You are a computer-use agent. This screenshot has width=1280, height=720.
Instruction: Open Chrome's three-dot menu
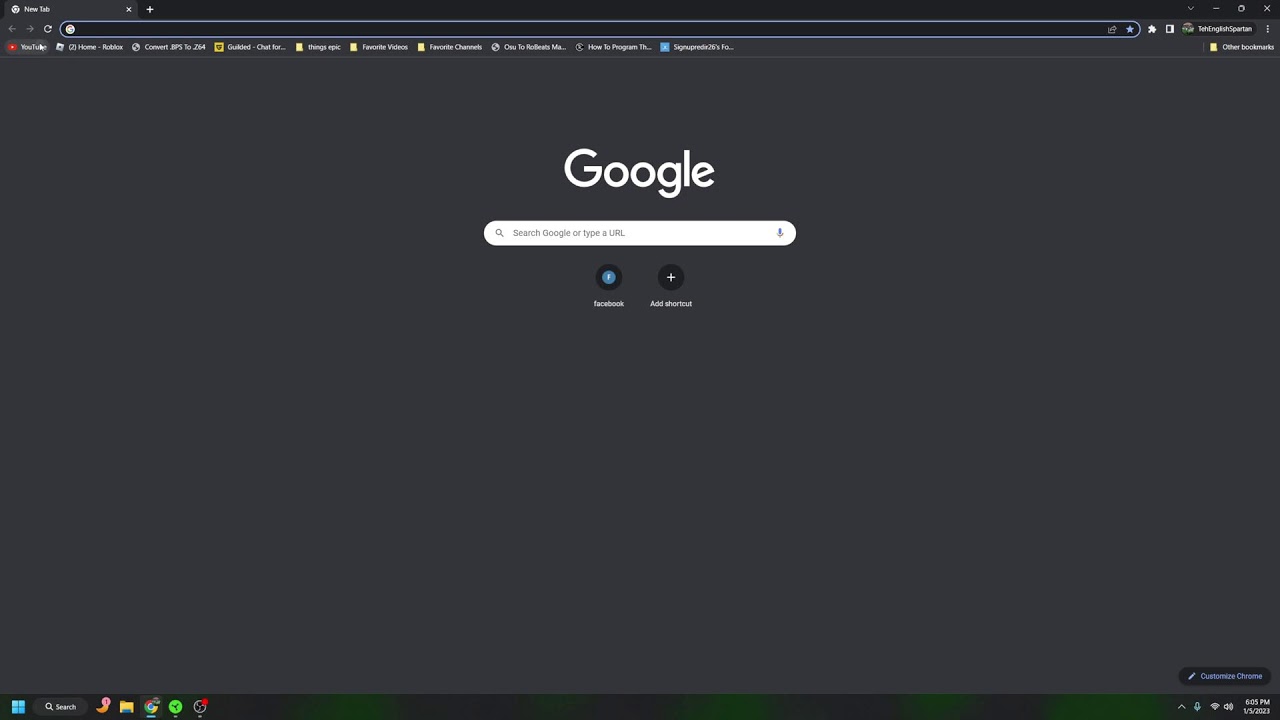(1268, 29)
